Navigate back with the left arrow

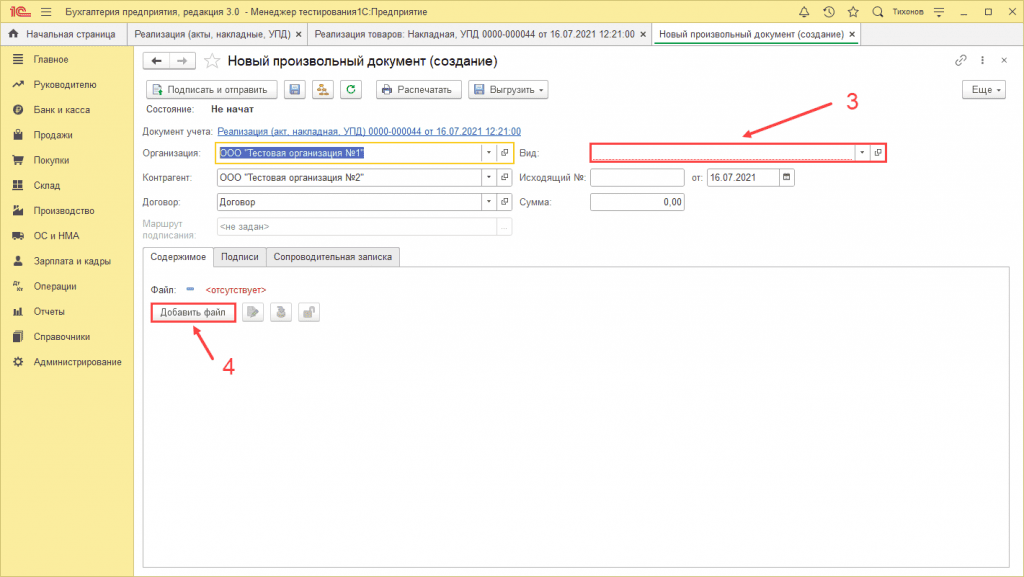[157, 61]
